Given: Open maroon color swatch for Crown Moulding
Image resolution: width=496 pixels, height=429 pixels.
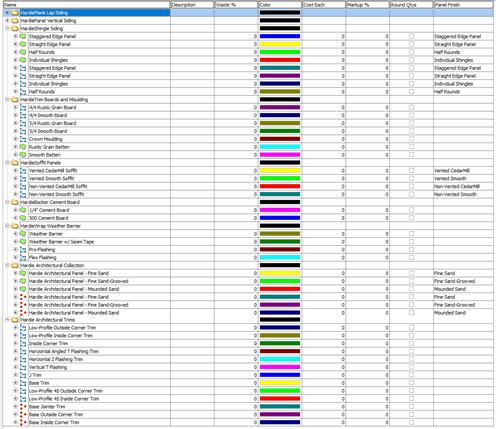Looking at the screenshot, I should pyautogui.click(x=280, y=139).
